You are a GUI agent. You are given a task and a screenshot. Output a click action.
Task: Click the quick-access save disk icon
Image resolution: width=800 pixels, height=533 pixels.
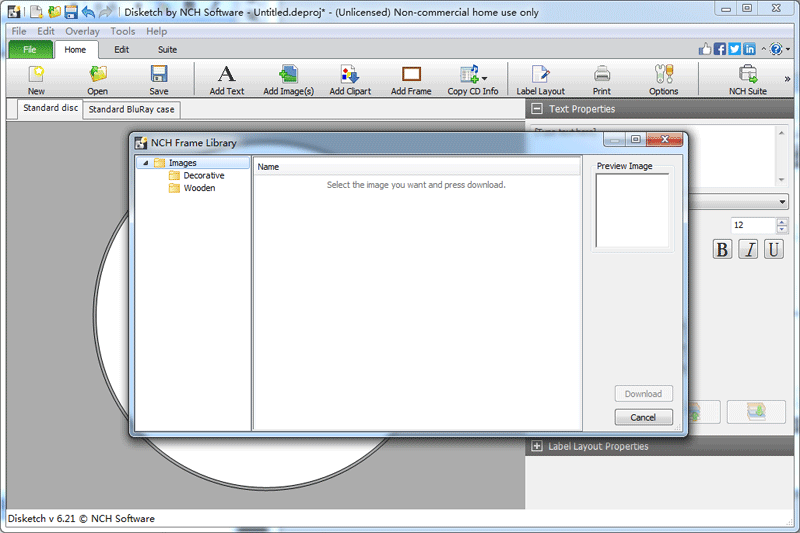[x=71, y=11]
